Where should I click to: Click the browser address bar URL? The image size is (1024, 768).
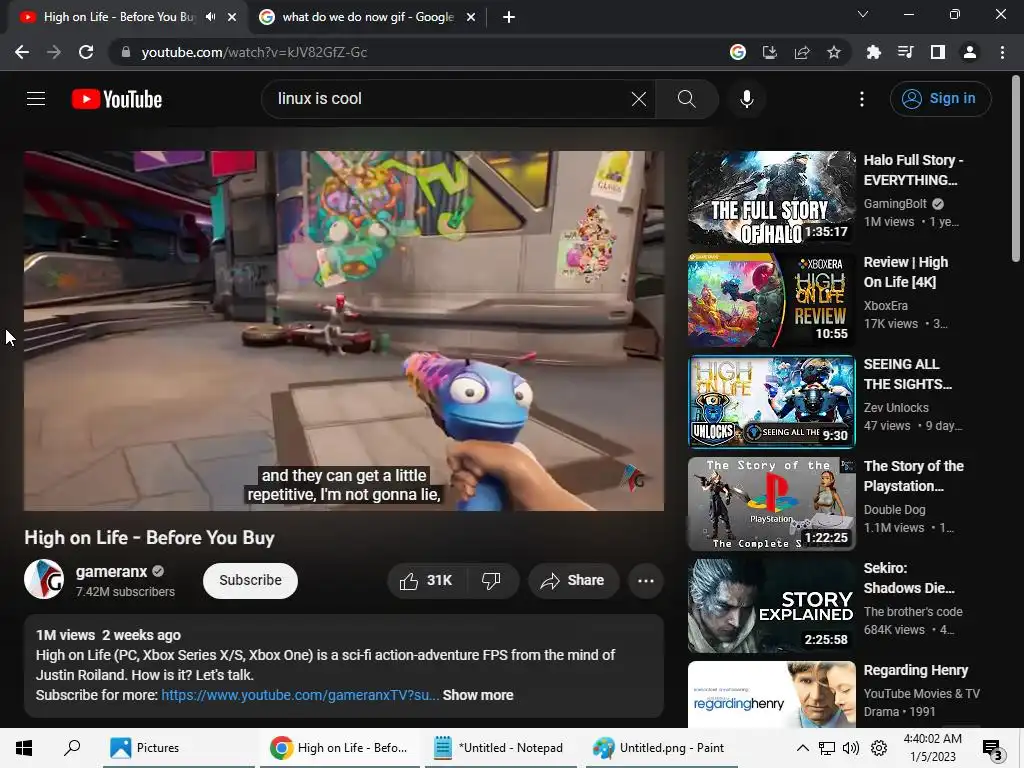point(254,52)
